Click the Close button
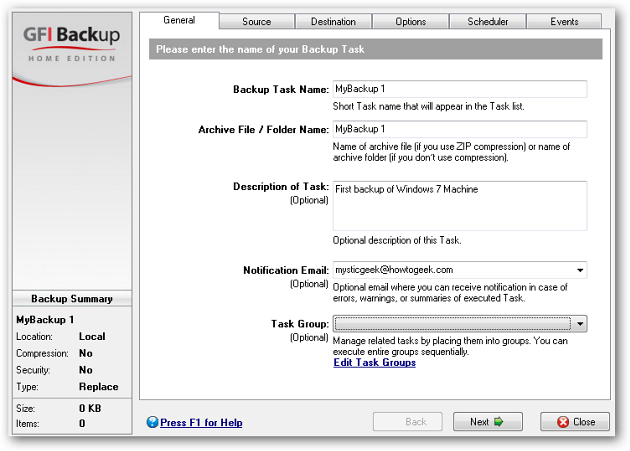The height and width of the screenshot is (451, 630). point(575,422)
